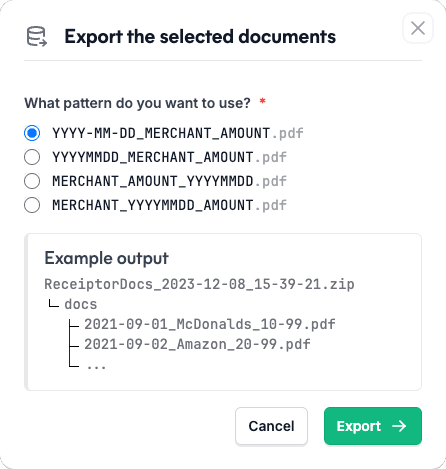Click the docs folder entry
Viewport: 446px width, 469px height.
coord(81,304)
